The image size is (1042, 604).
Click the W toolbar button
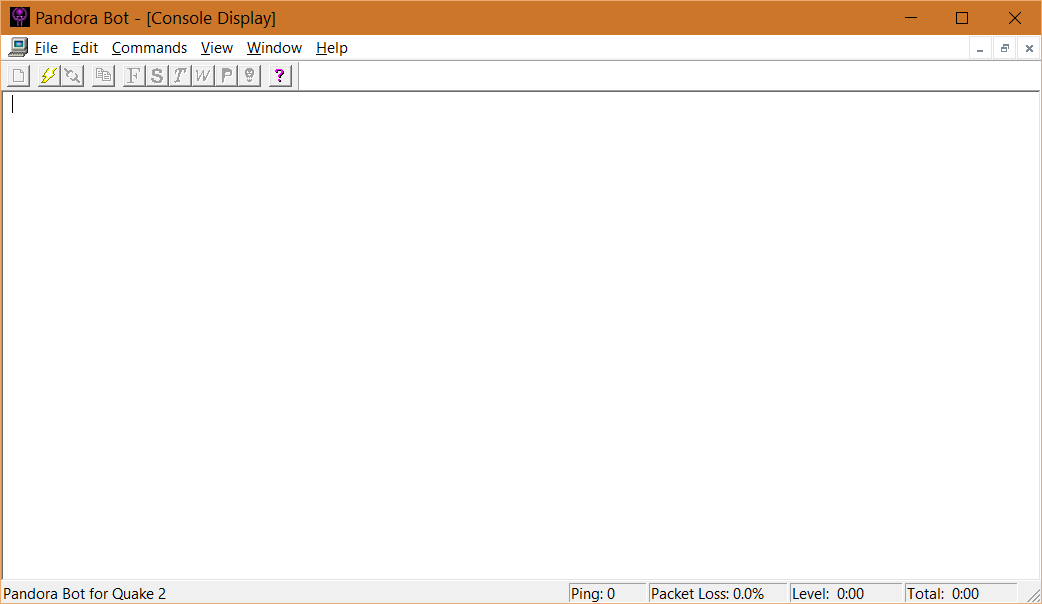click(x=203, y=76)
